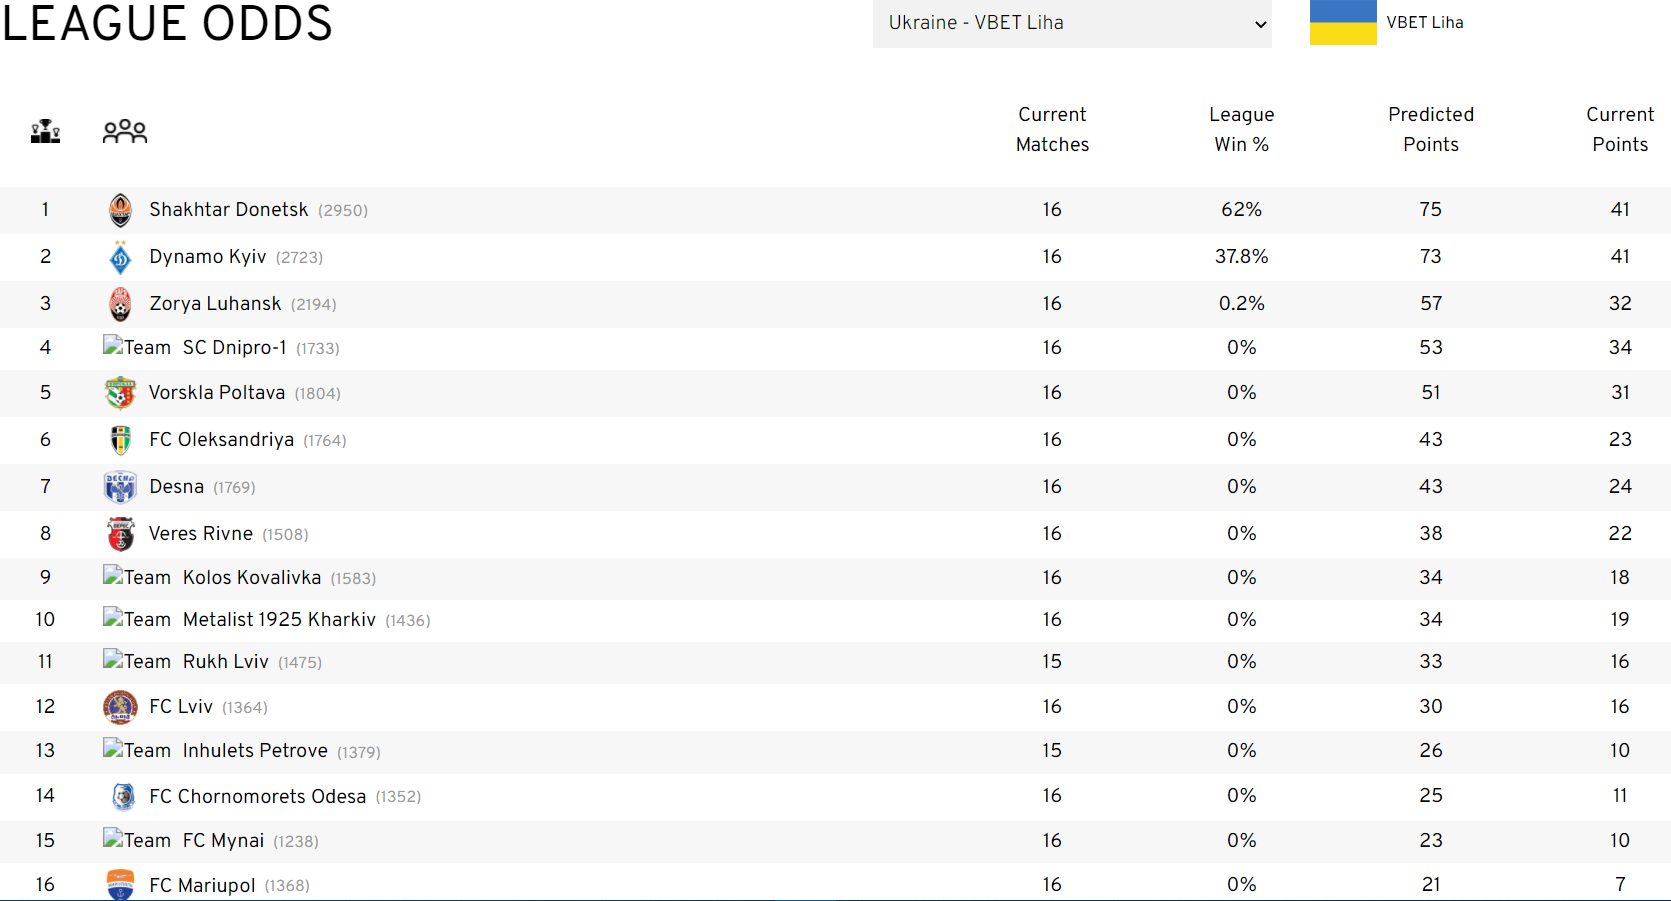Click the FC Lviv club crest
This screenshot has height=901, width=1671.
[x=120, y=707]
